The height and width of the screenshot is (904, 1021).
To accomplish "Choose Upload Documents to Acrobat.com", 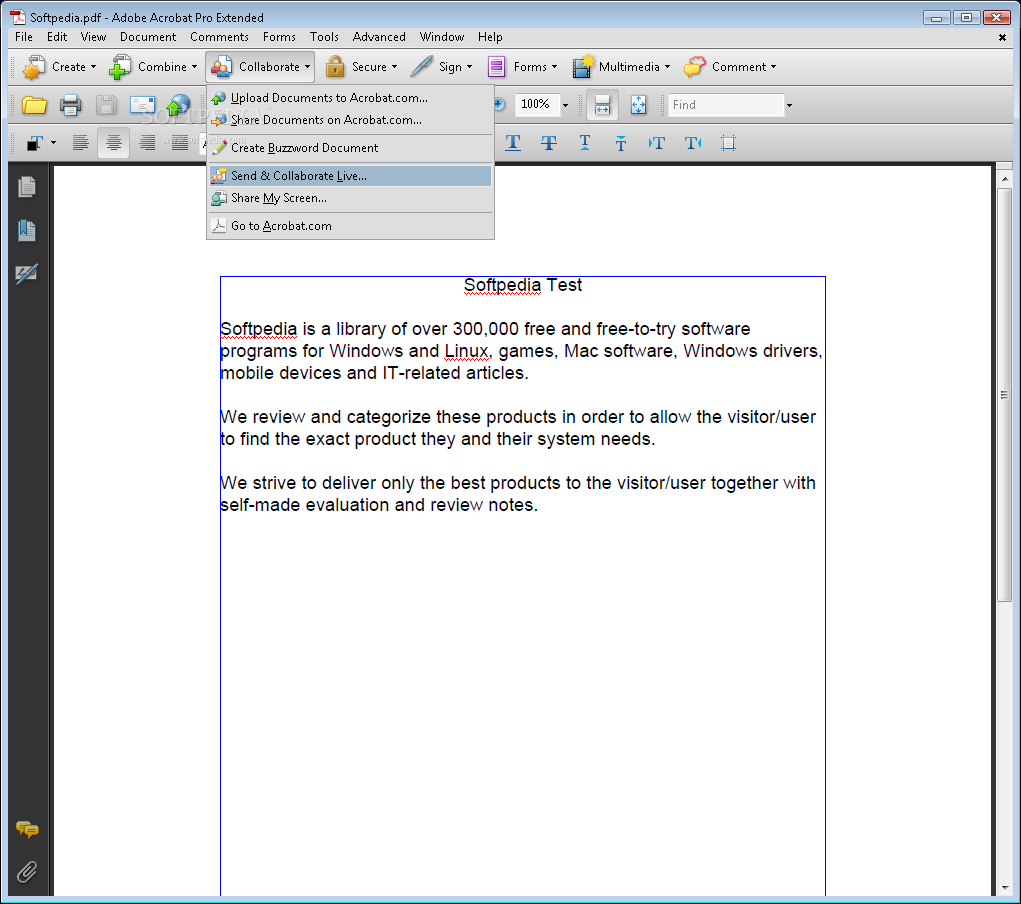I will (x=350, y=98).
